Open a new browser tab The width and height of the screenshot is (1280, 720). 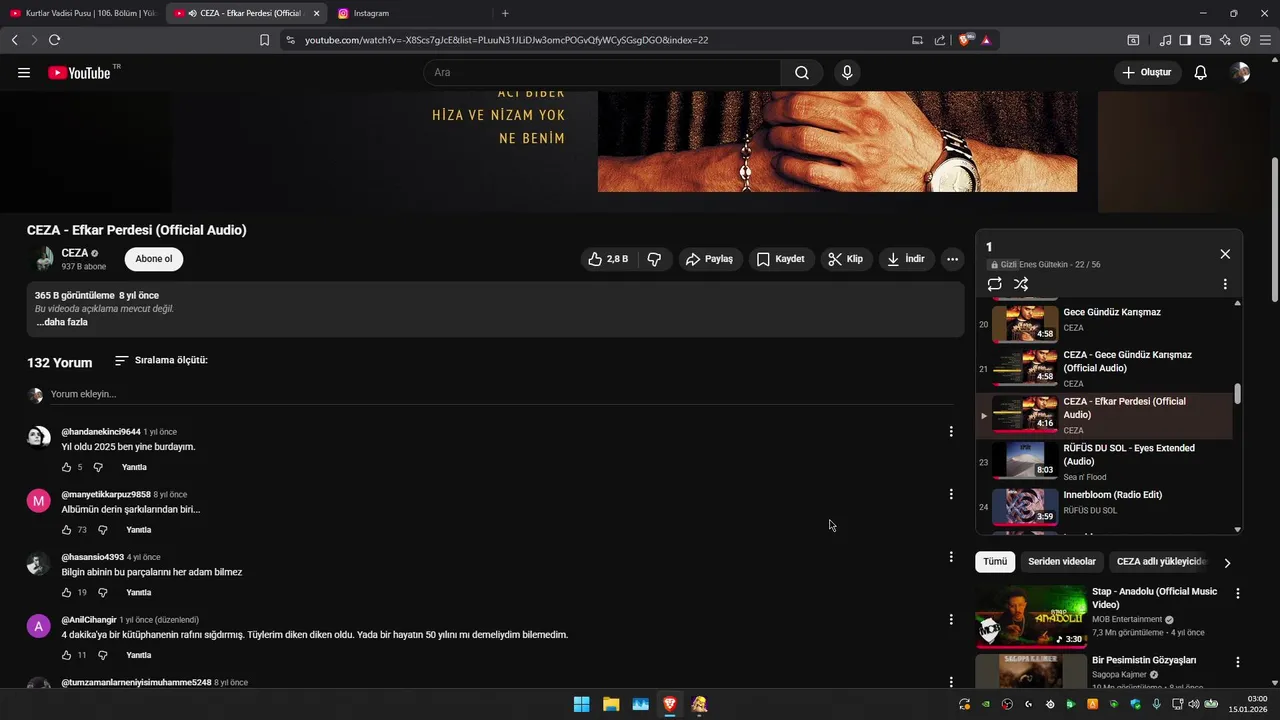505,13
